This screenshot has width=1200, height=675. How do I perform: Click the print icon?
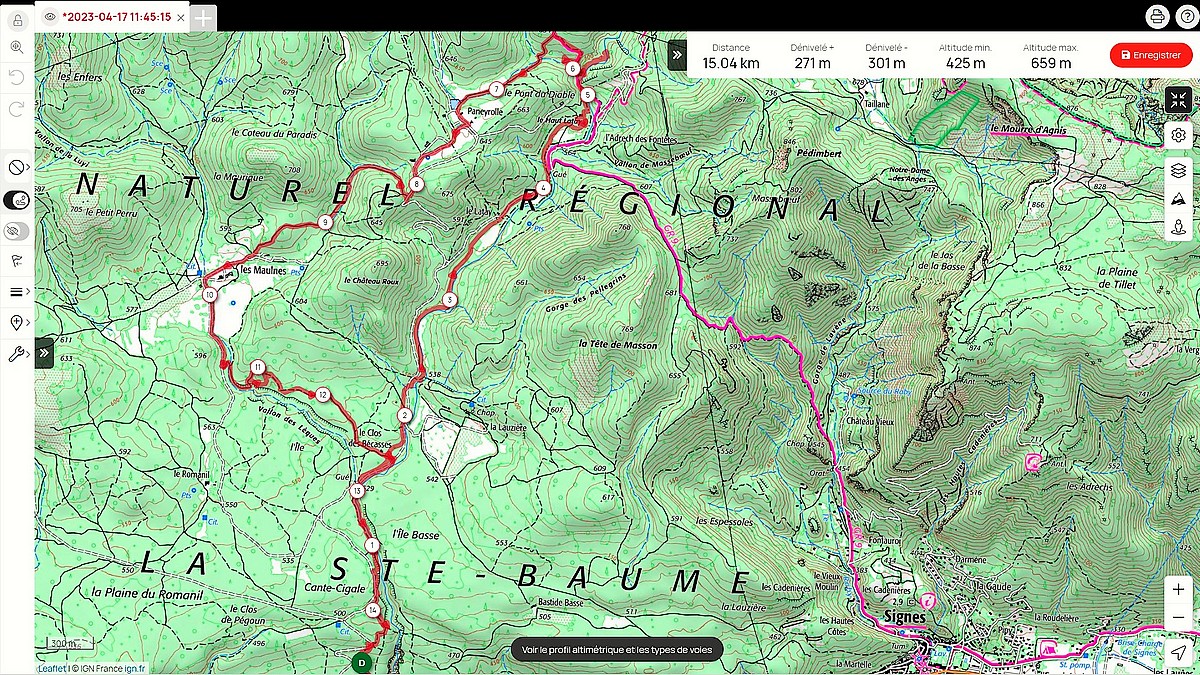click(1157, 16)
